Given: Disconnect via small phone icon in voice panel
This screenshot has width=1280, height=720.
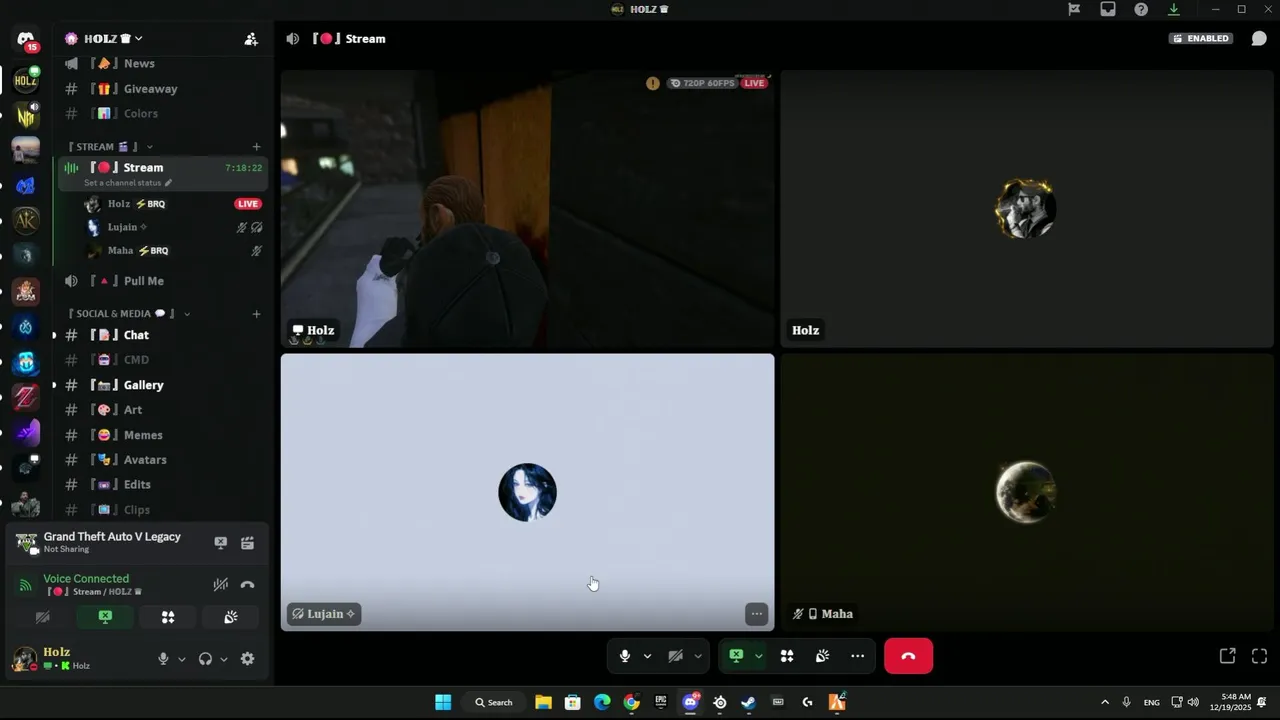Looking at the screenshot, I should [247, 585].
